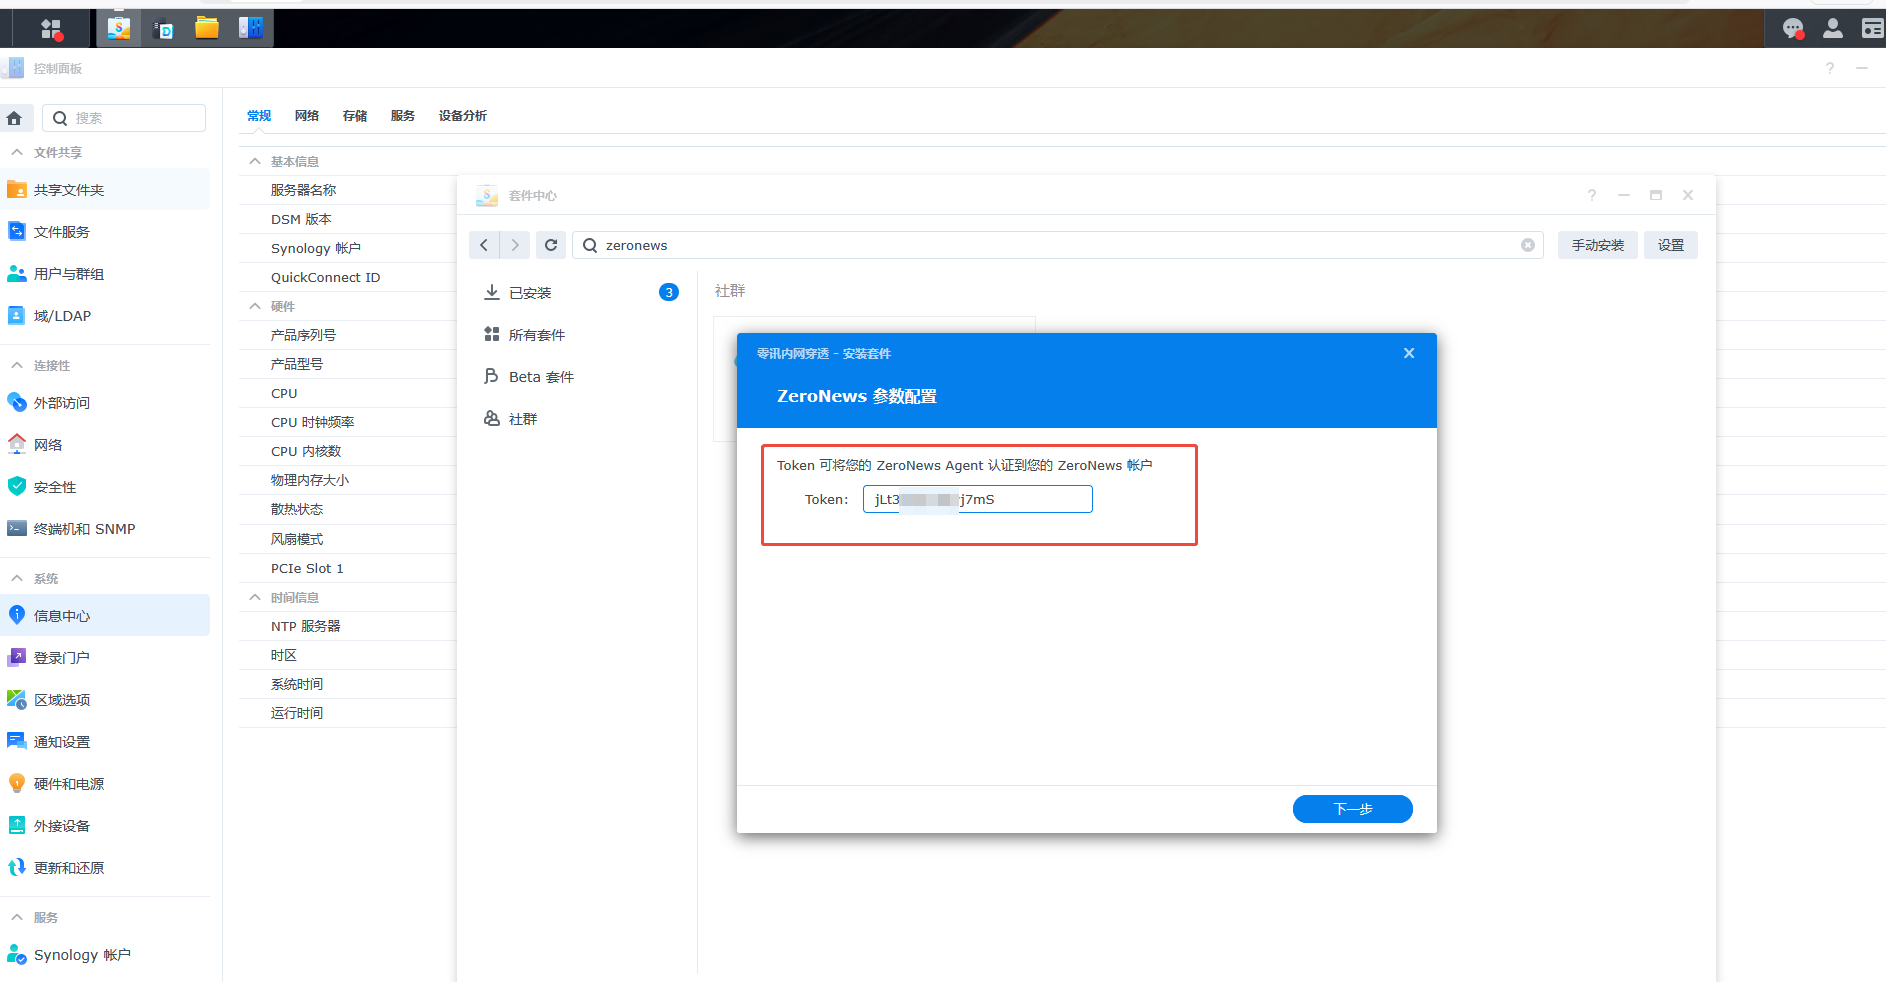
Task: Open the user account icon at top right
Action: click(1832, 29)
